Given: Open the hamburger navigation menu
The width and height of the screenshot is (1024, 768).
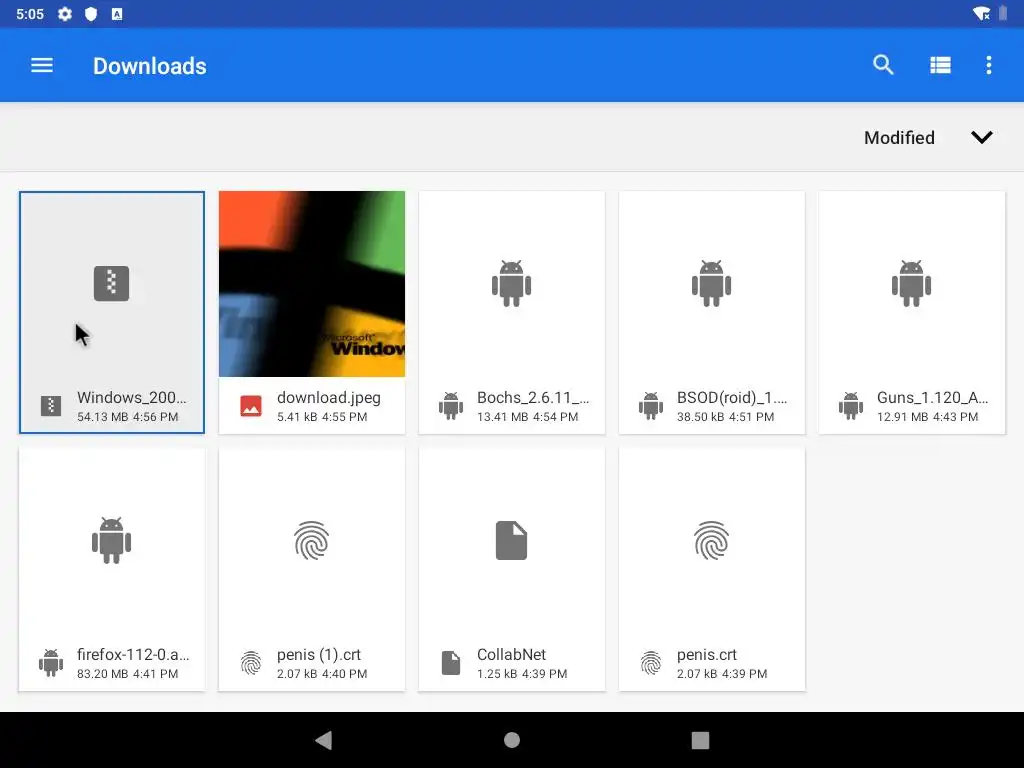Looking at the screenshot, I should click(42, 65).
